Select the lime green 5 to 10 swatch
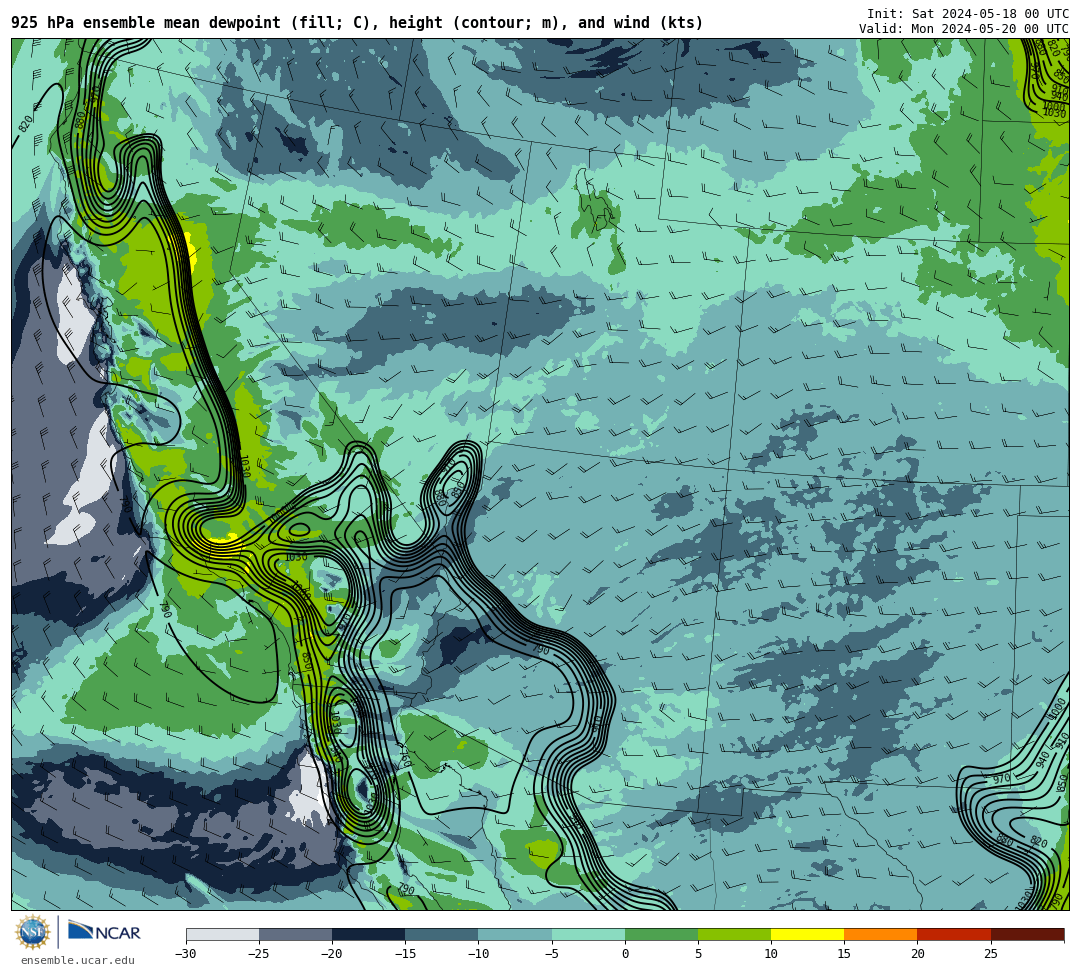Viewport: 1080px width, 973px height. click(734, 934)
